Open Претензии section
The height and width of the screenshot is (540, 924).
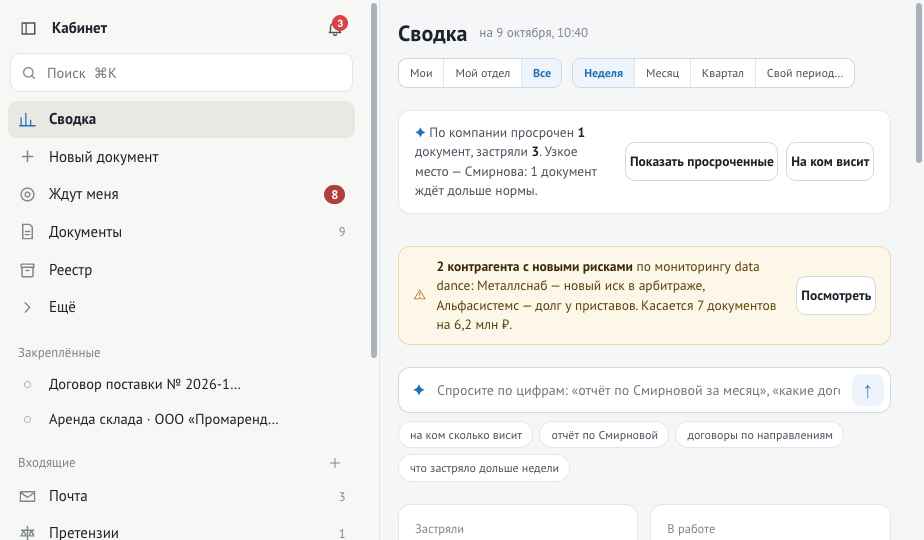[182, 533]
